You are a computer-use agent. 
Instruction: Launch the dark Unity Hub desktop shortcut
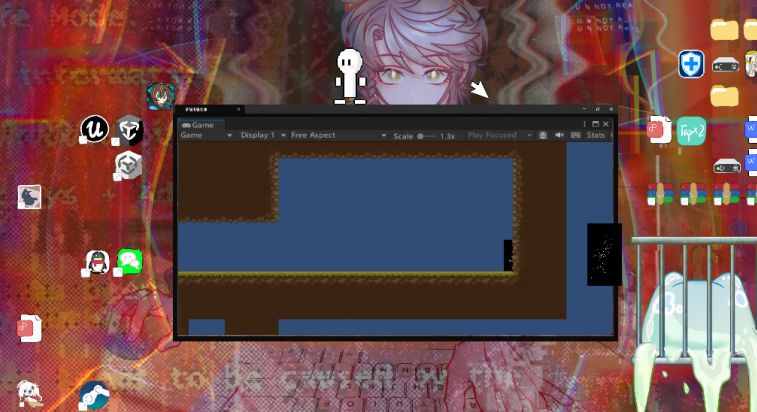point(129,129)
